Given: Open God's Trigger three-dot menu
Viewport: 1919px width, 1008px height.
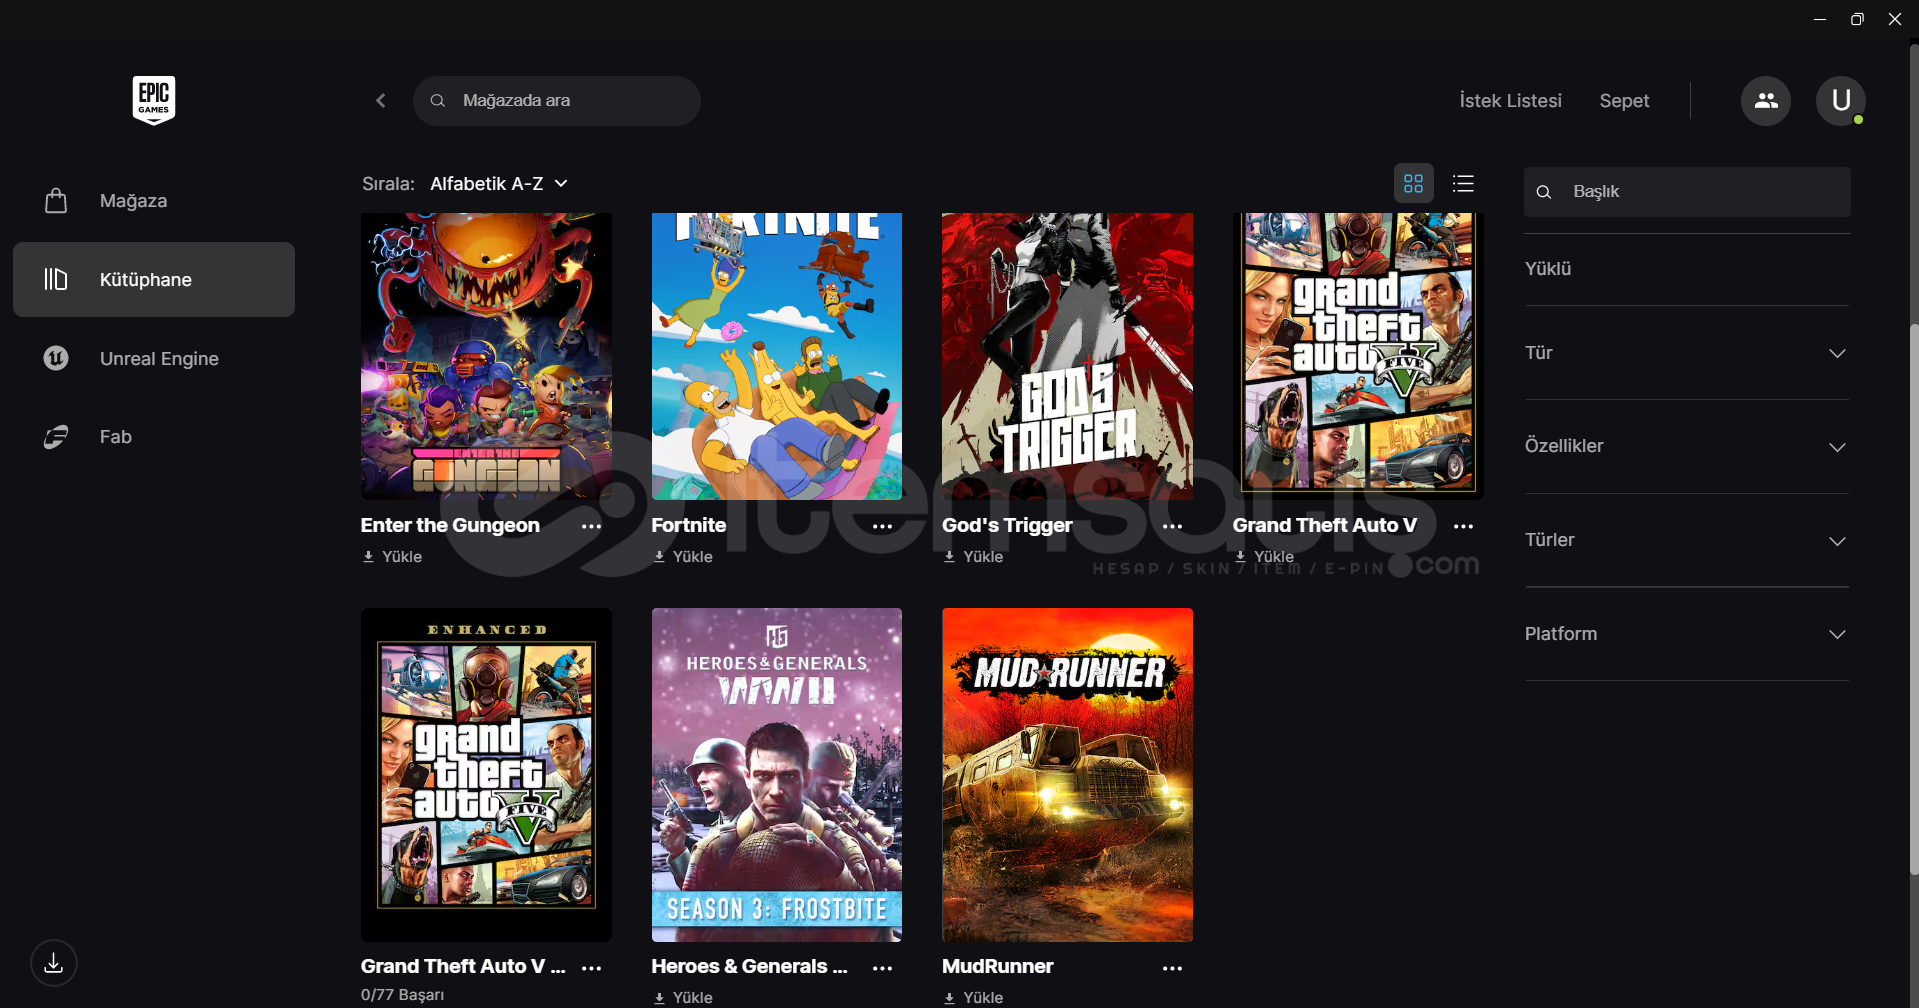Looking at the screenshot, I should [x=1173, y=526].
